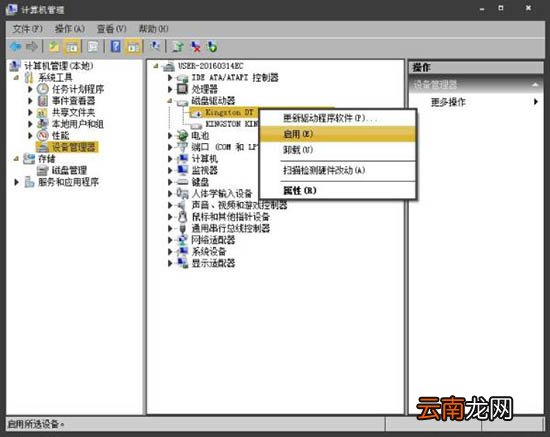Screen dimensions: 550x437
Task: Expand the 本地用户和组 tree node arrow
Action: [x=30, y=124]
